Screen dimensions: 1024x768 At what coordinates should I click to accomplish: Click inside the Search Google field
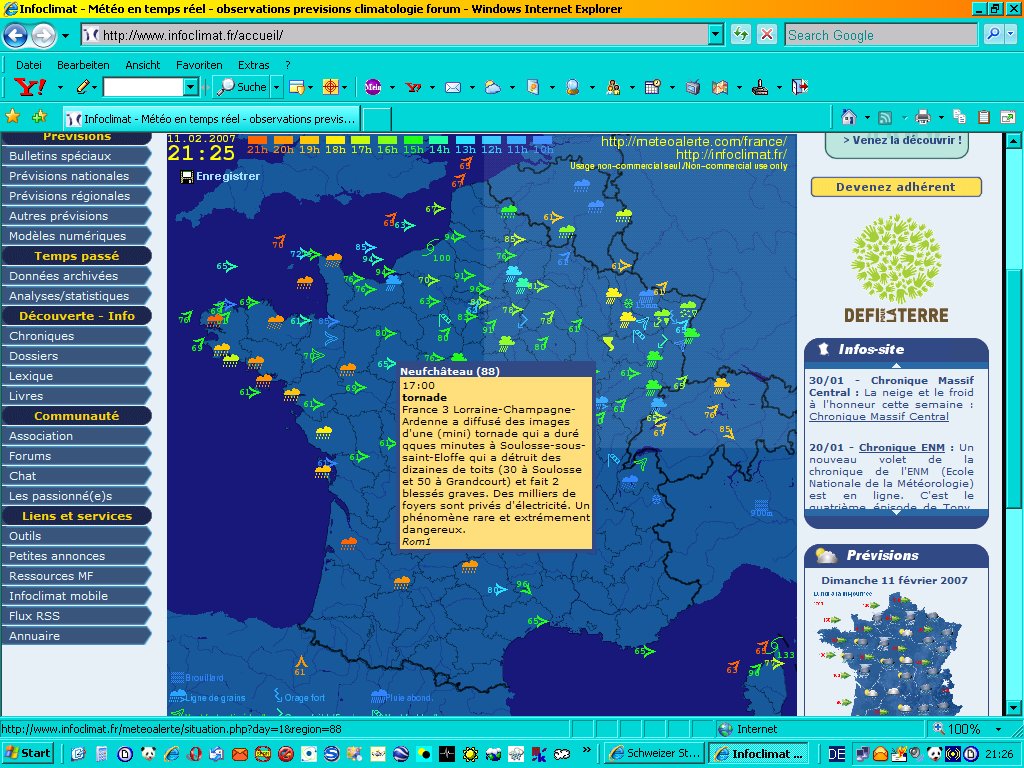[880, 35]
